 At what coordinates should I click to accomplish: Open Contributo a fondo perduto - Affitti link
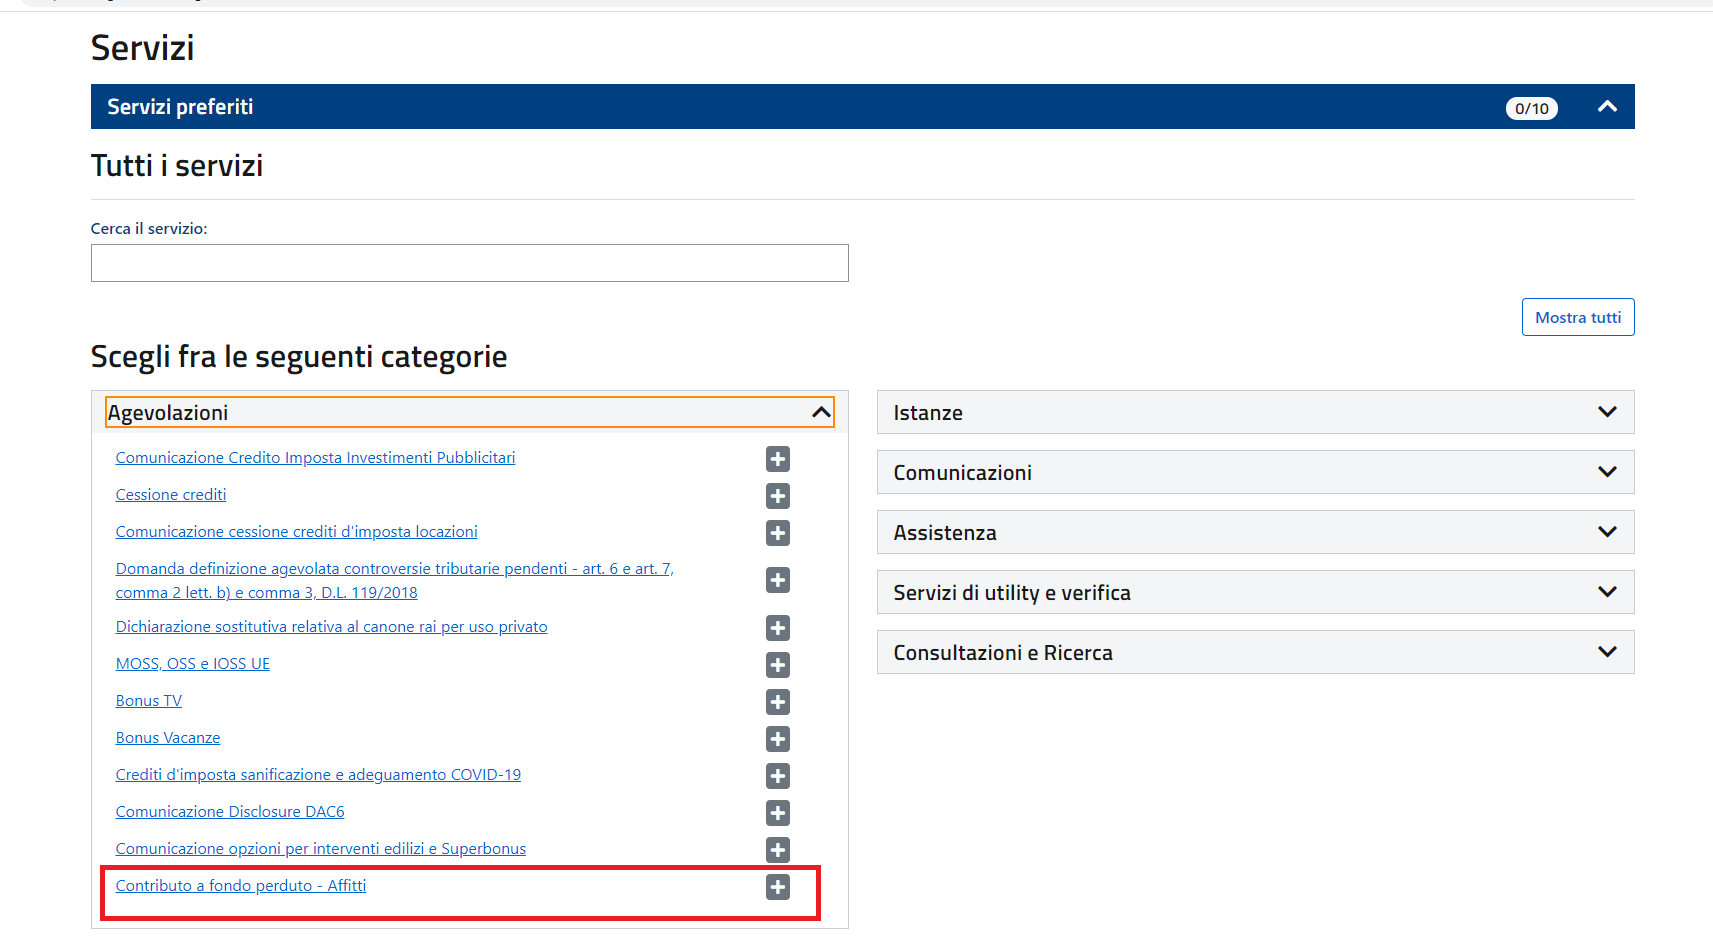241,886
